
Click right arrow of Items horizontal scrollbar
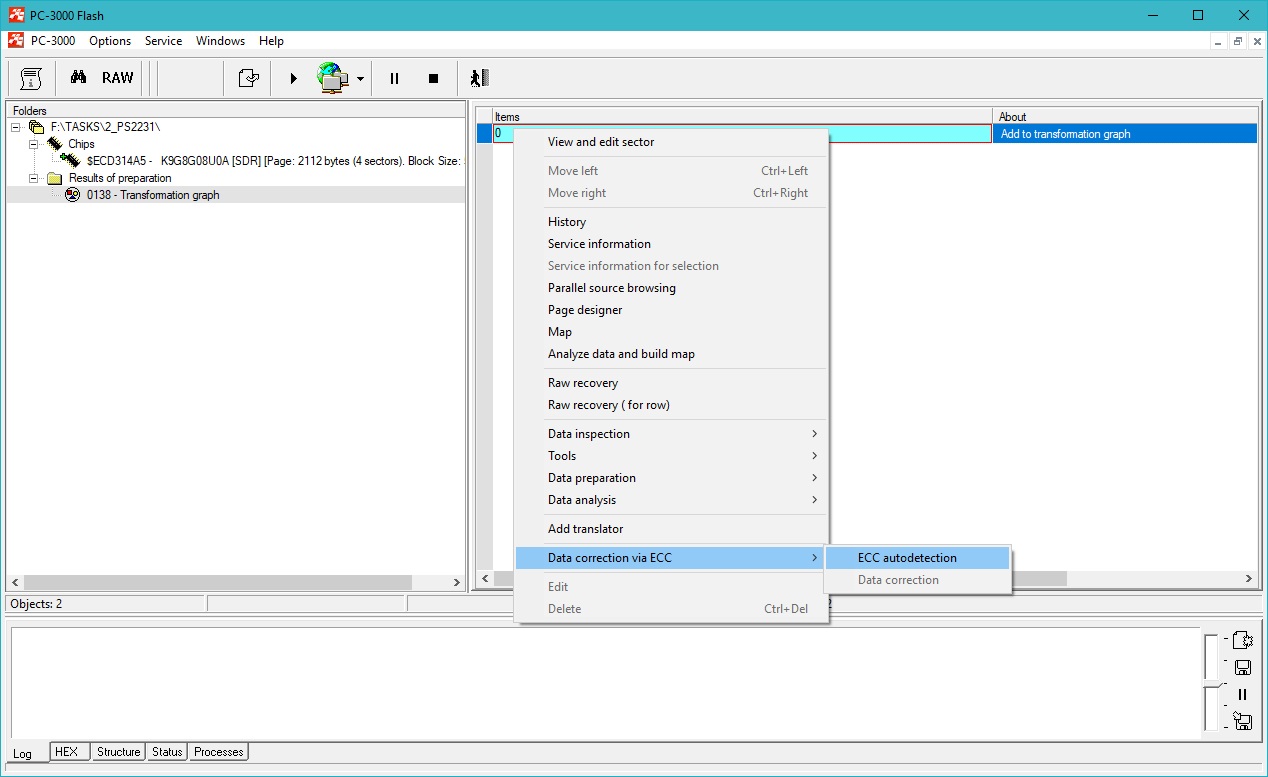pos(1249,578)
